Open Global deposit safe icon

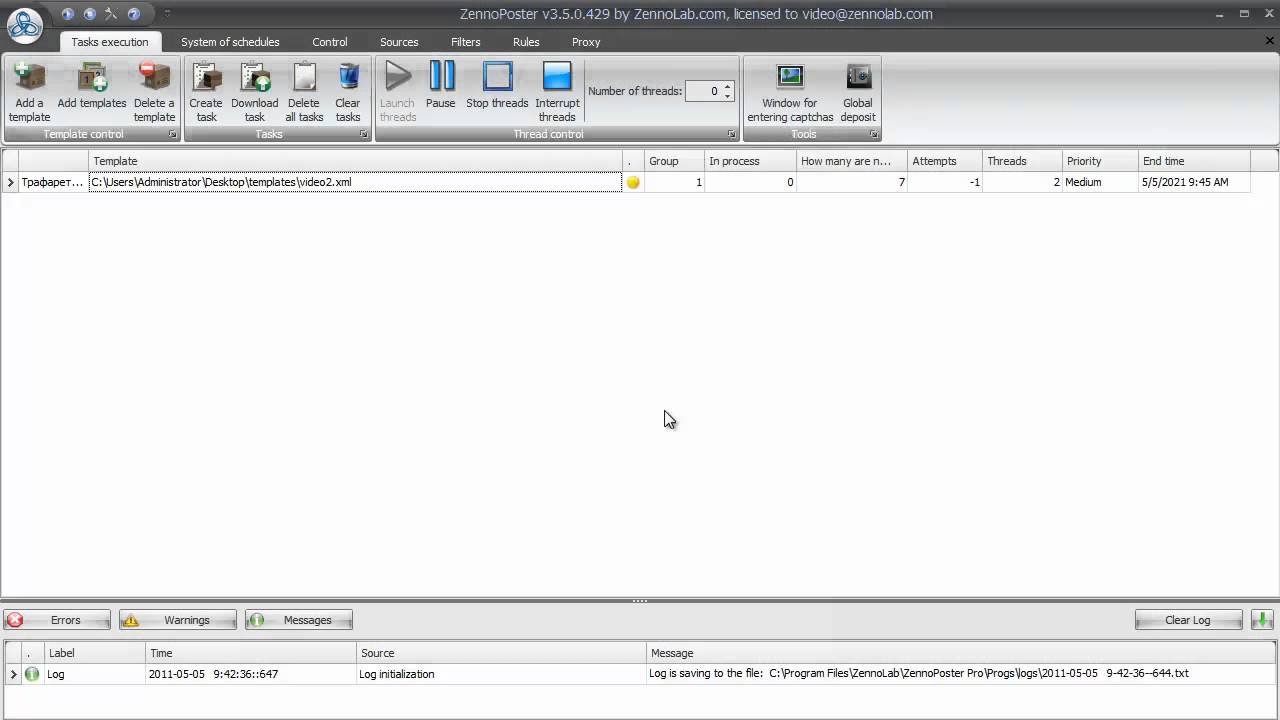[858, 77]
